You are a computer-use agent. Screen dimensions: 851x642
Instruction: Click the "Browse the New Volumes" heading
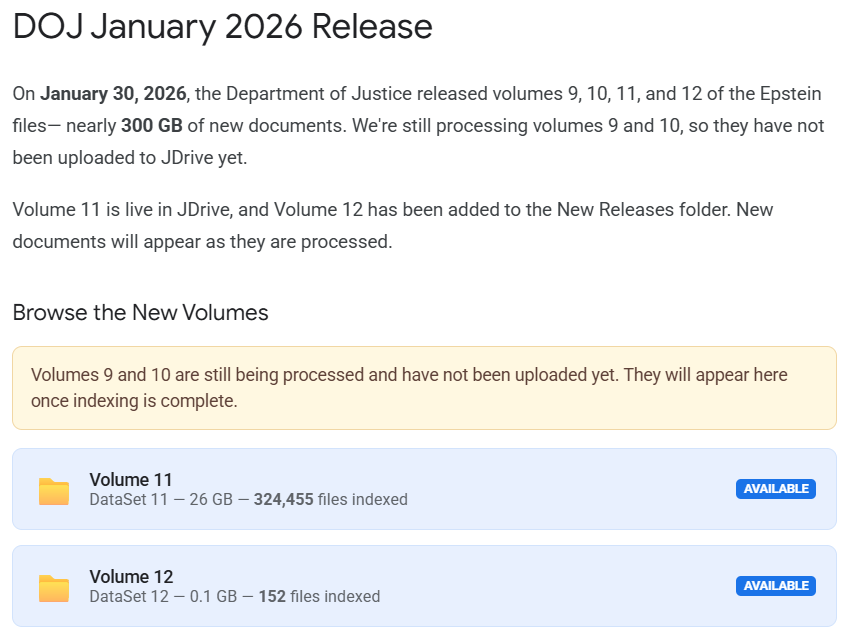tap(140, 312)
